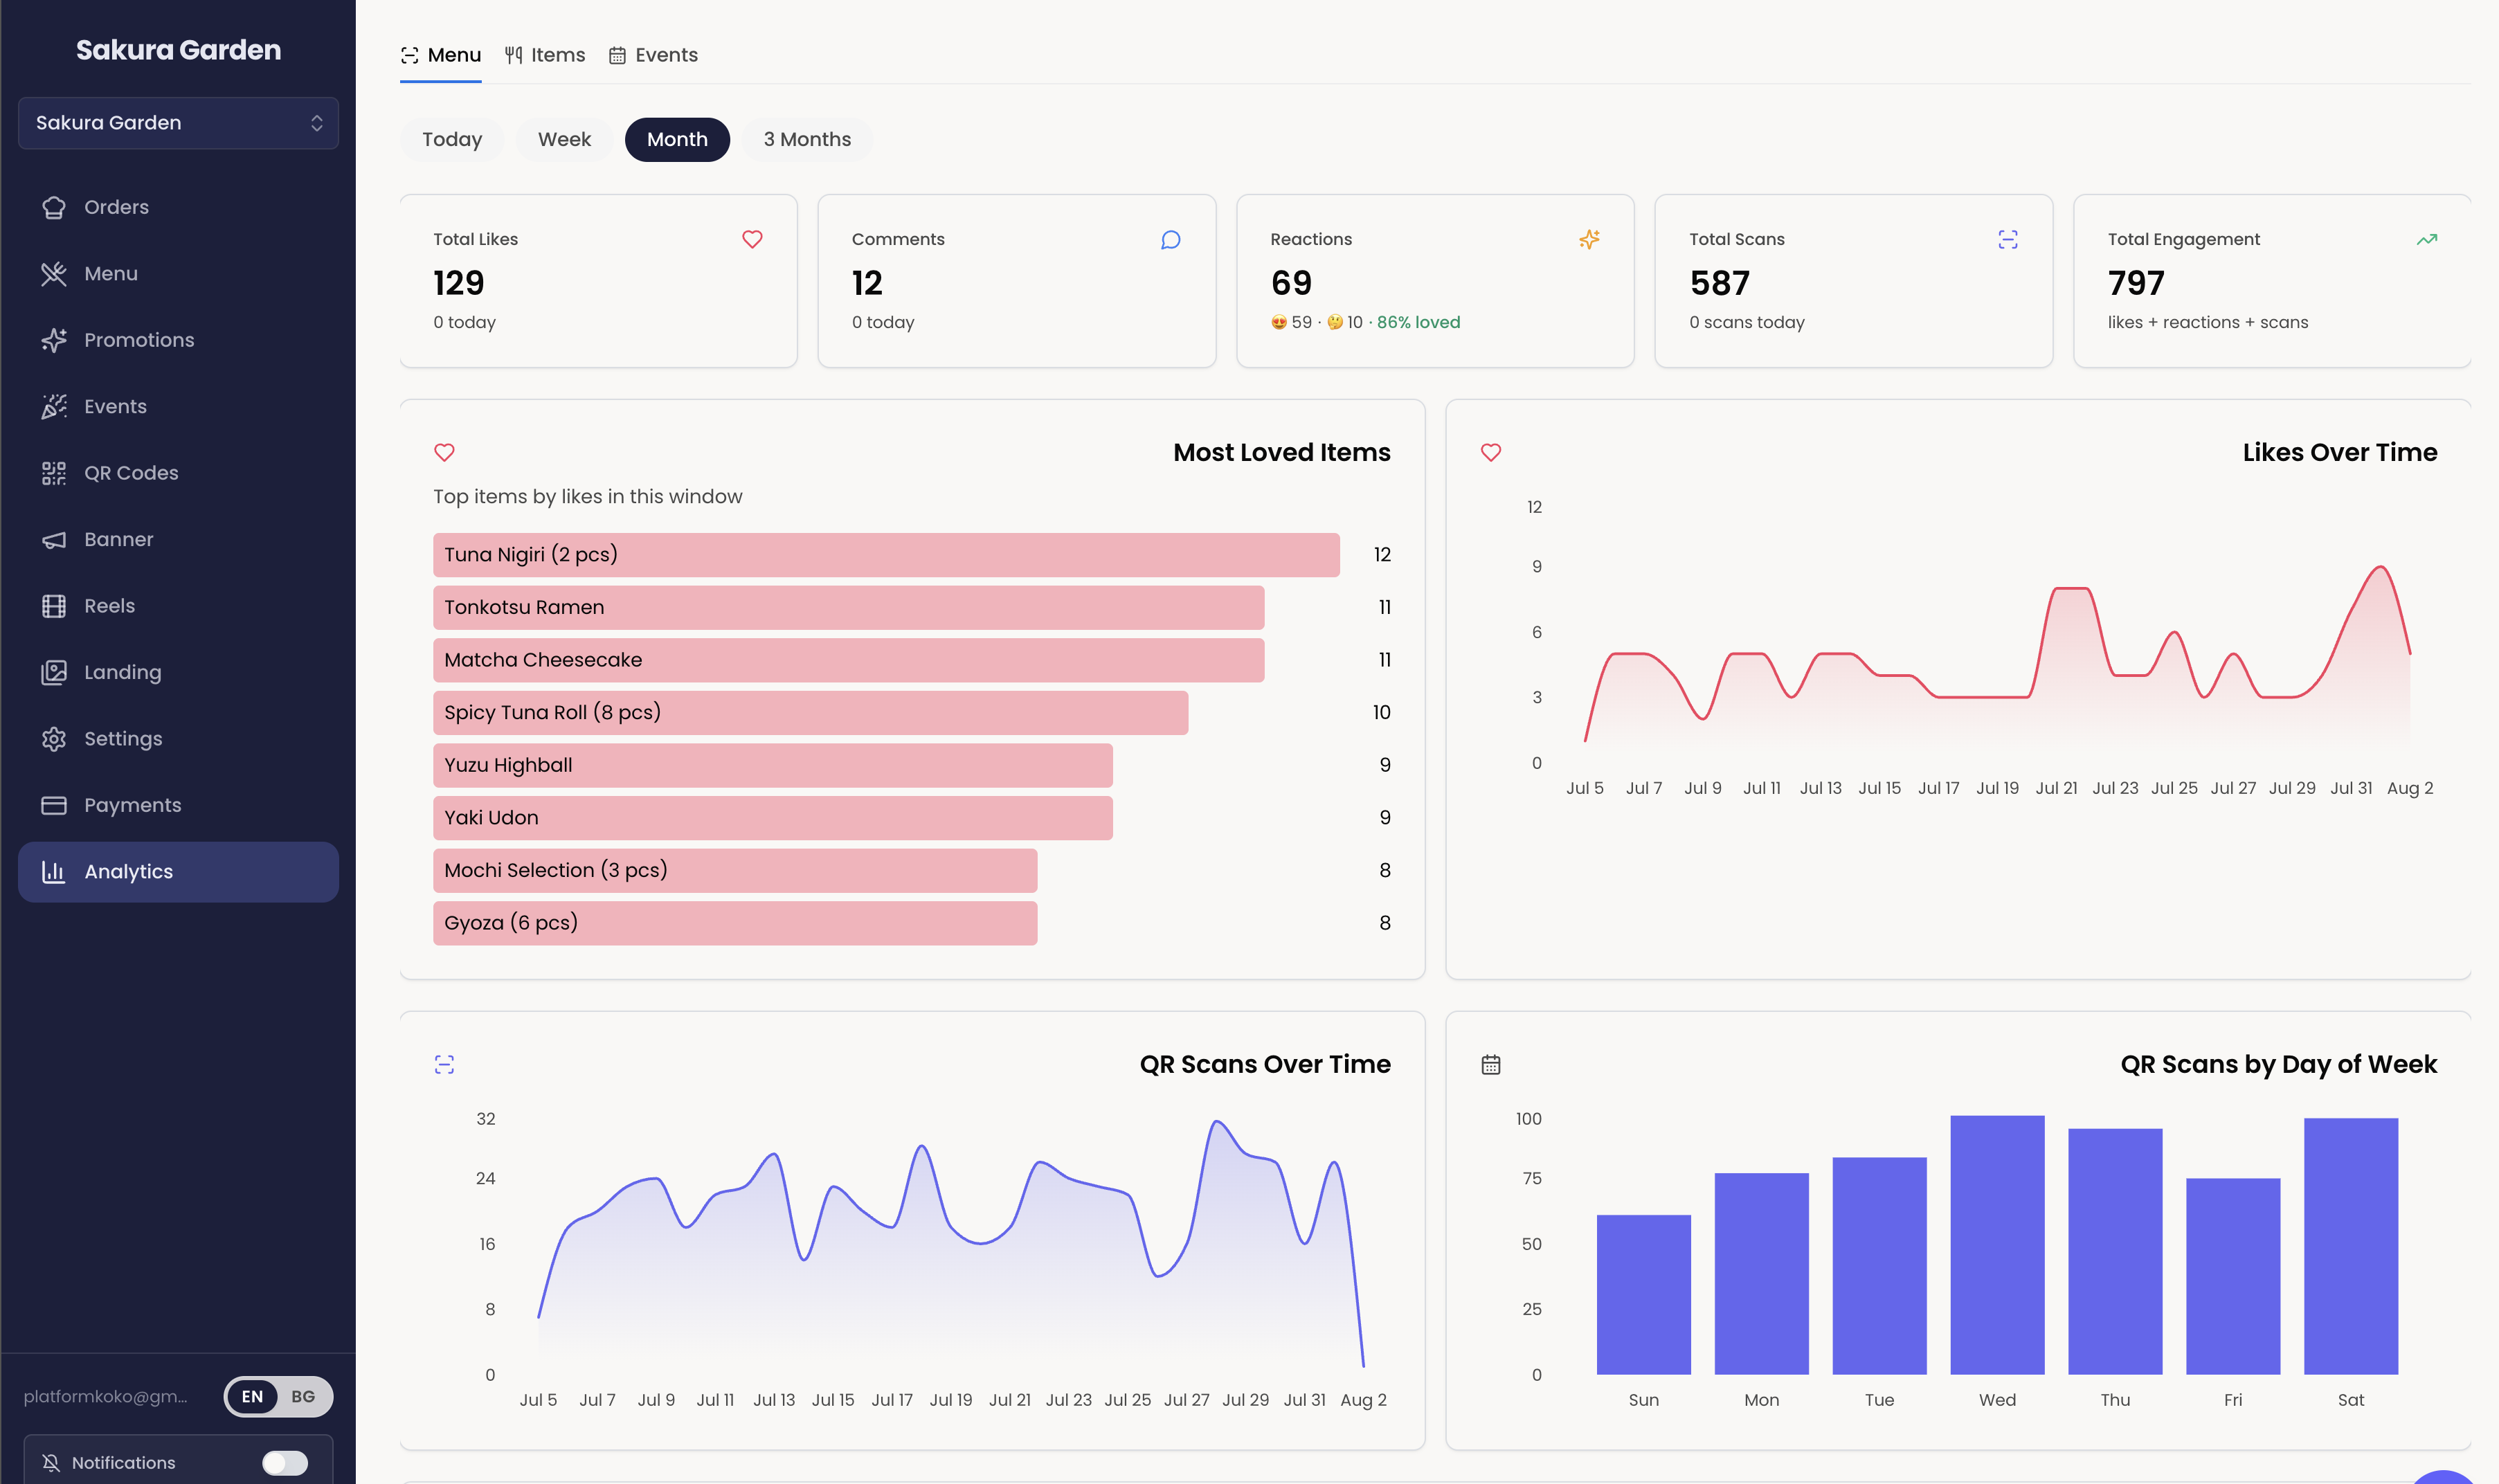Viewport: 2499px width, 1484px height.
Task: Go to the Landing page settings
Action: (x=178, y=673)
